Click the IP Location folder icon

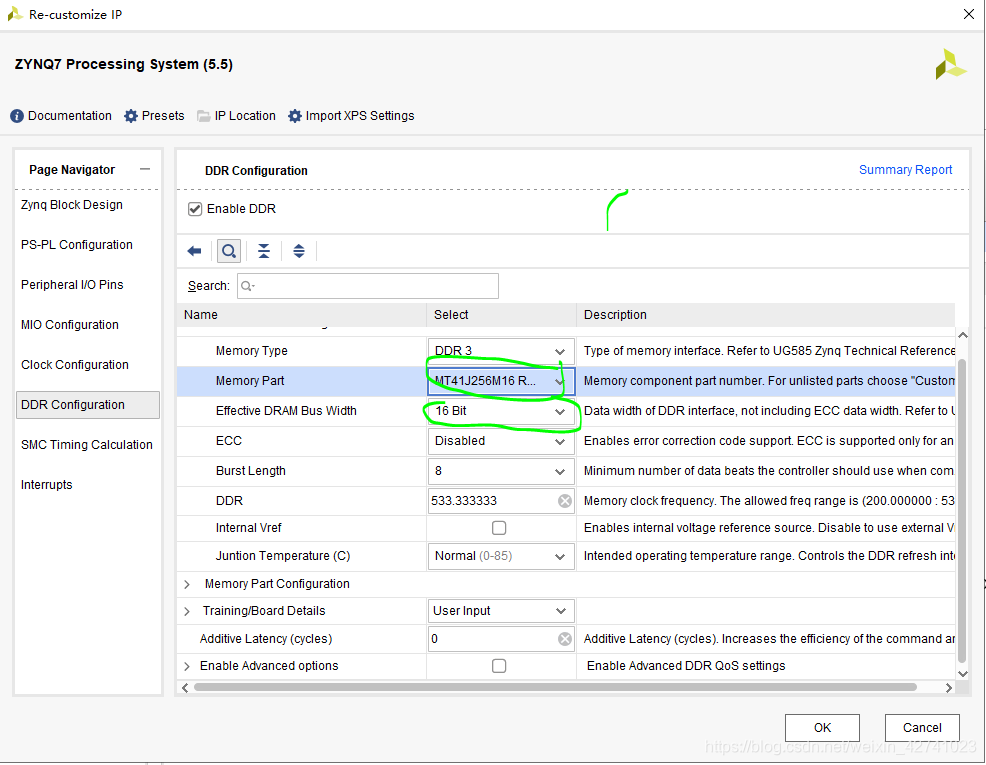tap(204, 116)
